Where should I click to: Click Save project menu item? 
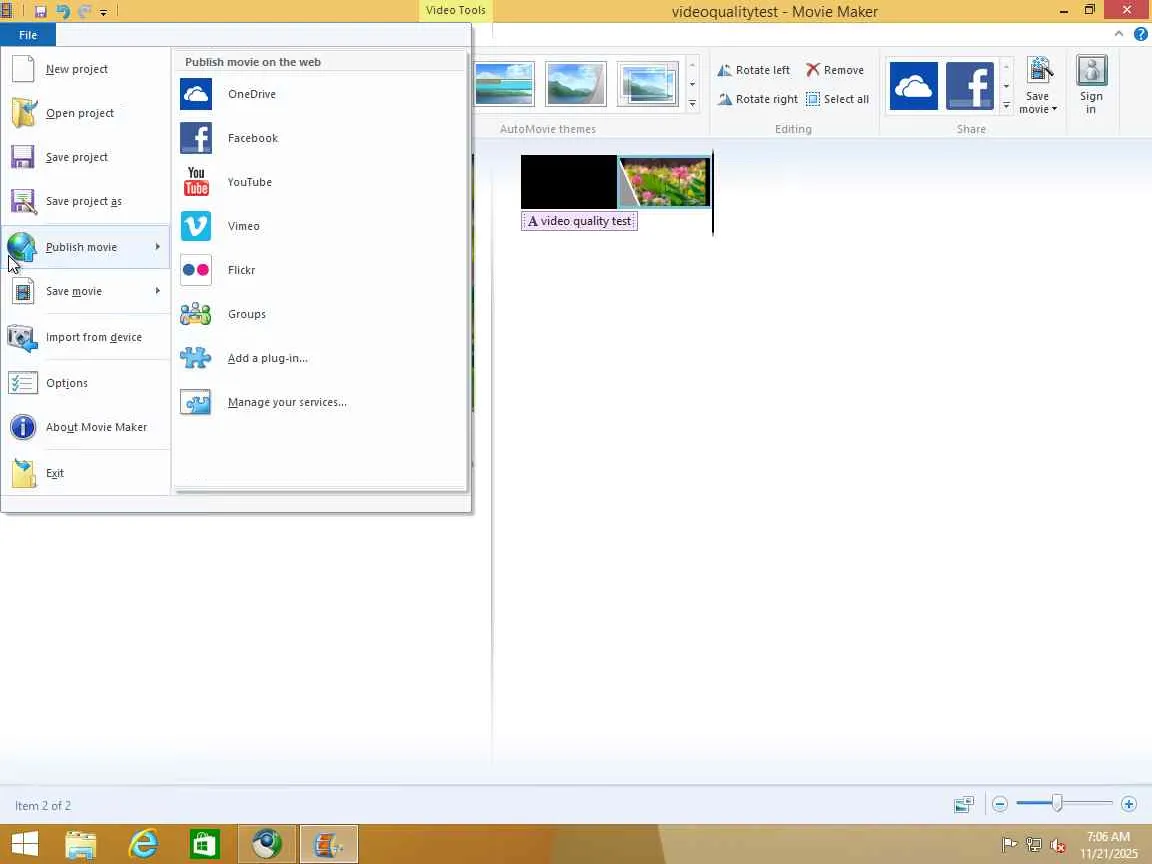[x=85, y=157]
